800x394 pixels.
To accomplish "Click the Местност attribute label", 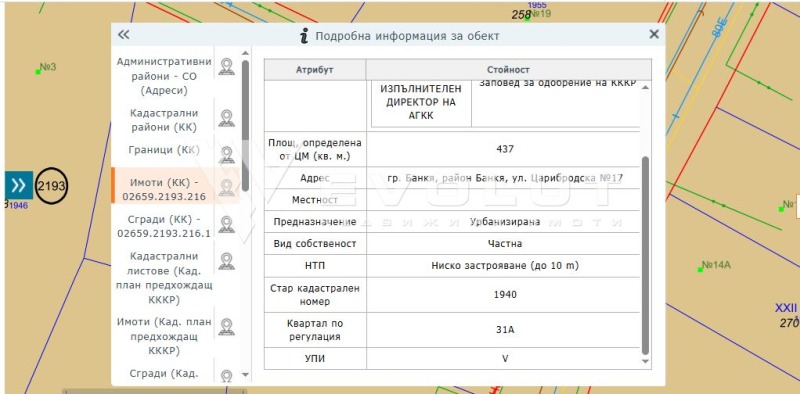I will pos(315,200).
